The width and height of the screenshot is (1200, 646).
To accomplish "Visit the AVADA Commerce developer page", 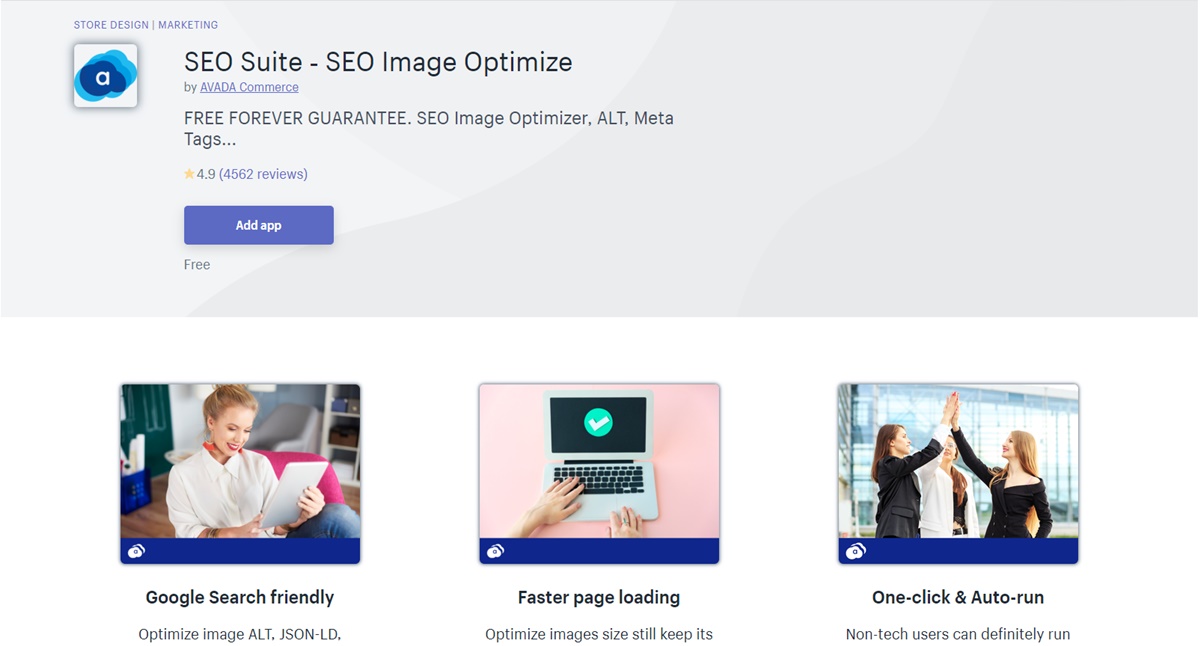I will tap(249, 87).
